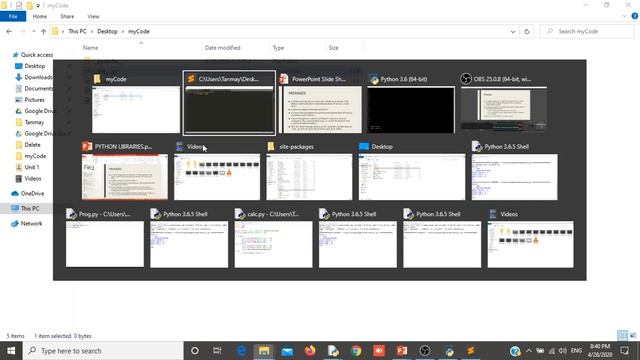Sort by the Type column header
Screen dimensions: 640x360
[x=278, y=48]
